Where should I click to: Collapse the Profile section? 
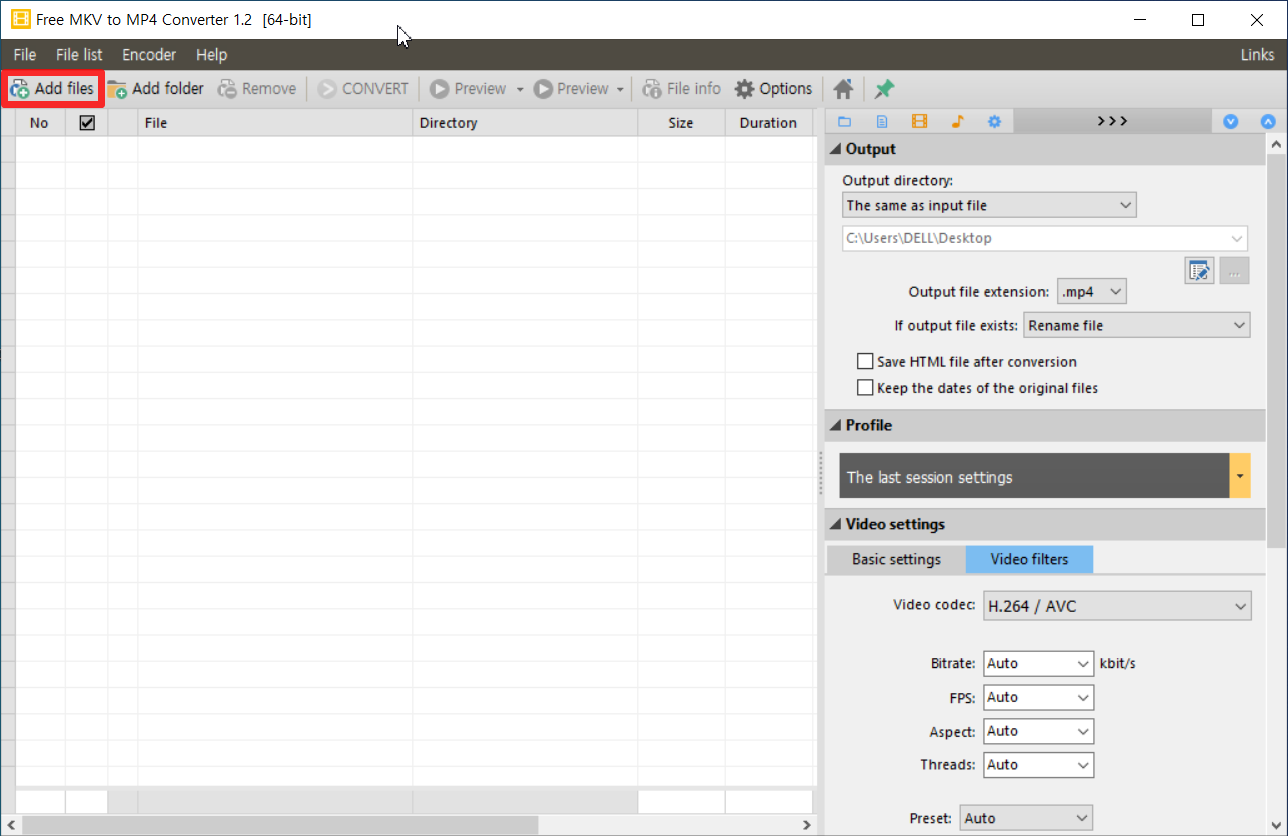[x=836, y=425]
